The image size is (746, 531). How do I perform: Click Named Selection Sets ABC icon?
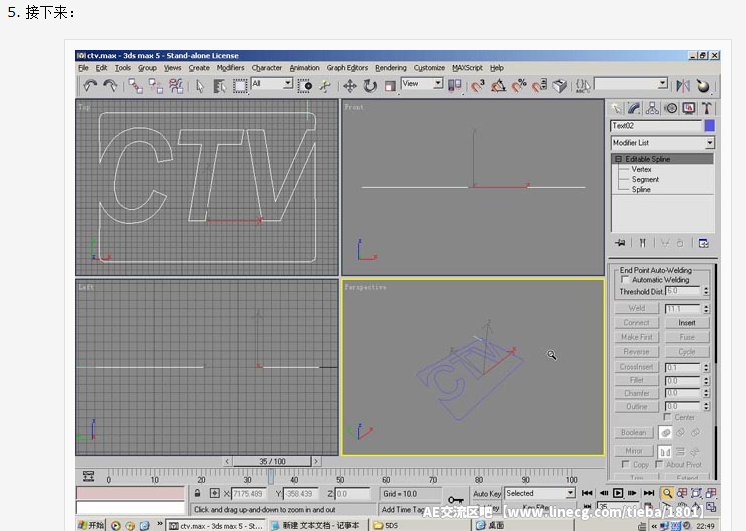582,86
